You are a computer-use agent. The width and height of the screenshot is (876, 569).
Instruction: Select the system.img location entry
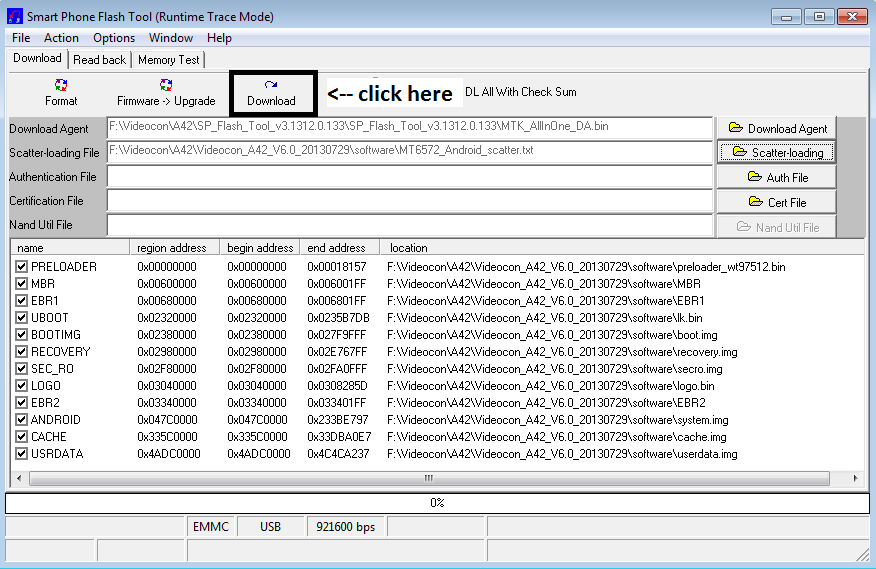click(558, 420)
